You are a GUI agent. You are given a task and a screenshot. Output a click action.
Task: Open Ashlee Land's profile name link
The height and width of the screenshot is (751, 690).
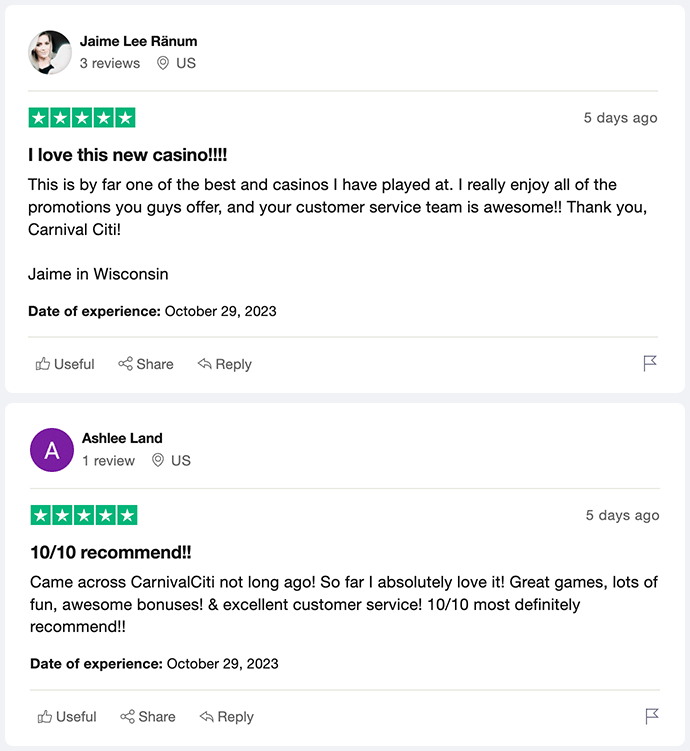pos(122,438)
